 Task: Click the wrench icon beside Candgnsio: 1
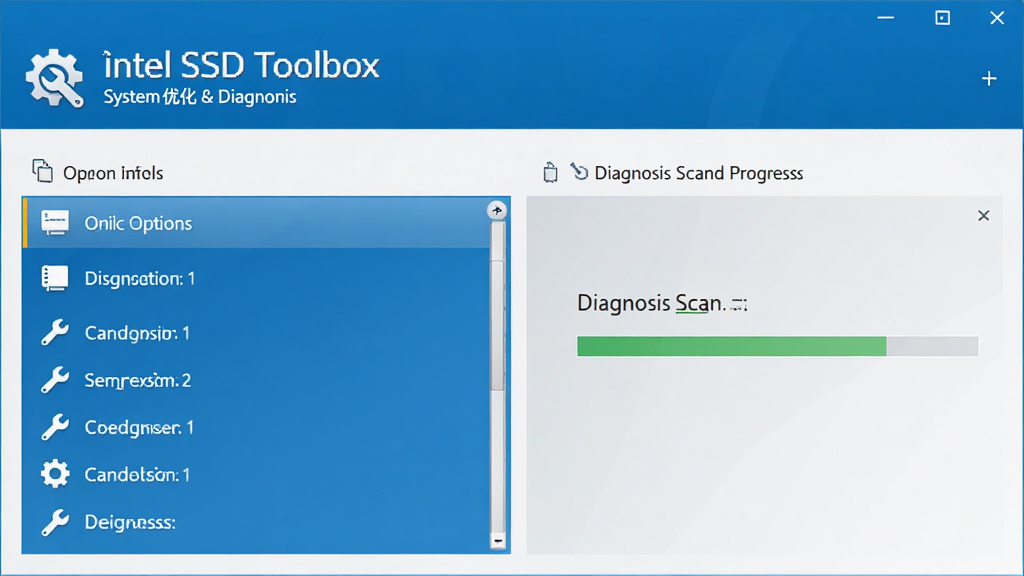click(55, 332)
